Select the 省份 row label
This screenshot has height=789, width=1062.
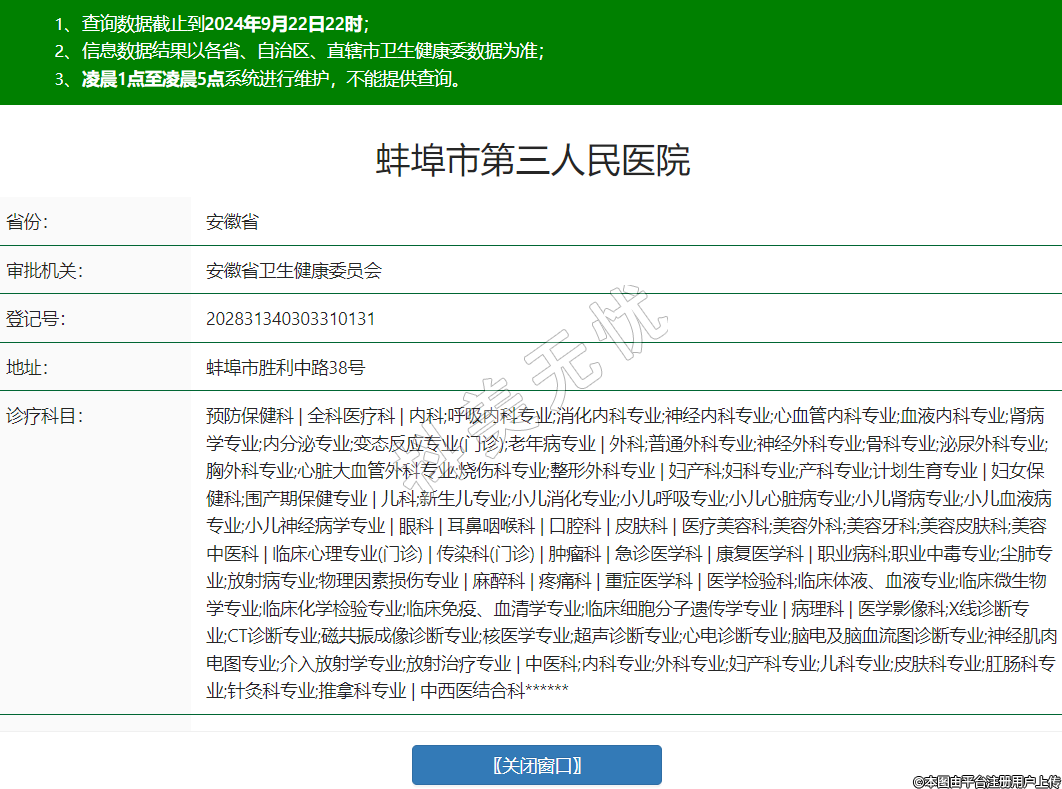[27, 222]
